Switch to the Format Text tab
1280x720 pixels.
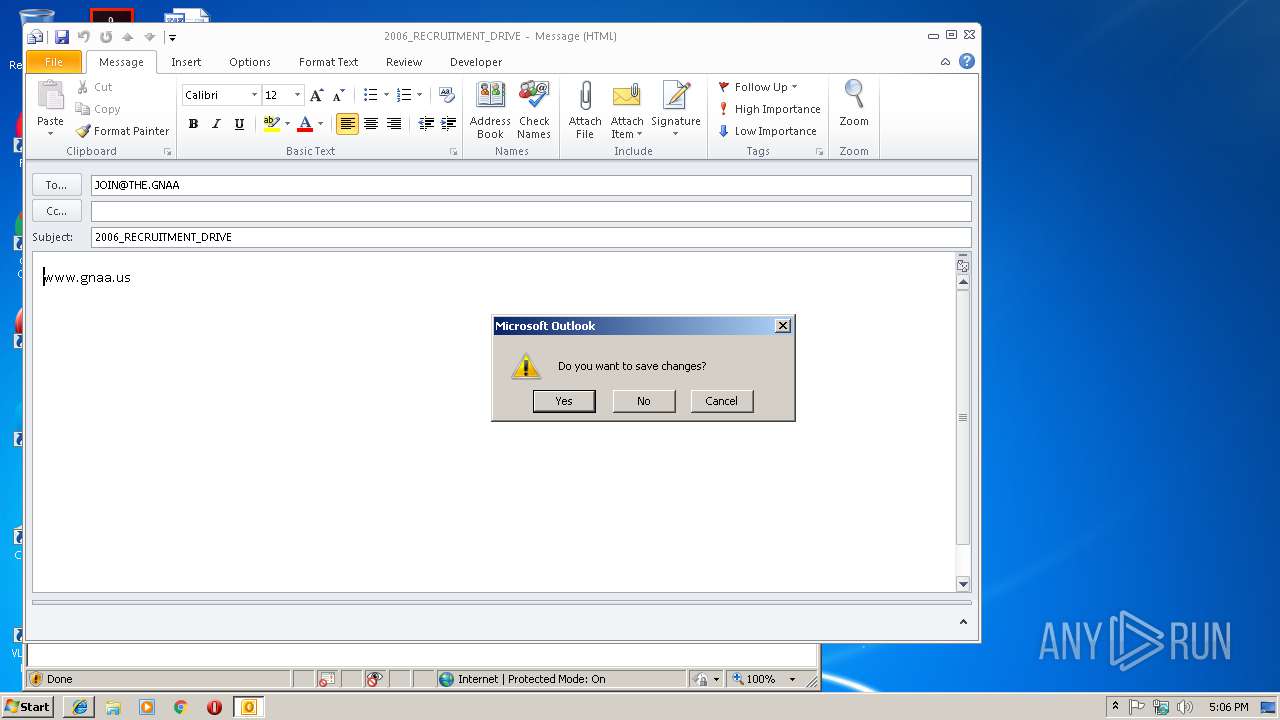click(x=328, y=62)
